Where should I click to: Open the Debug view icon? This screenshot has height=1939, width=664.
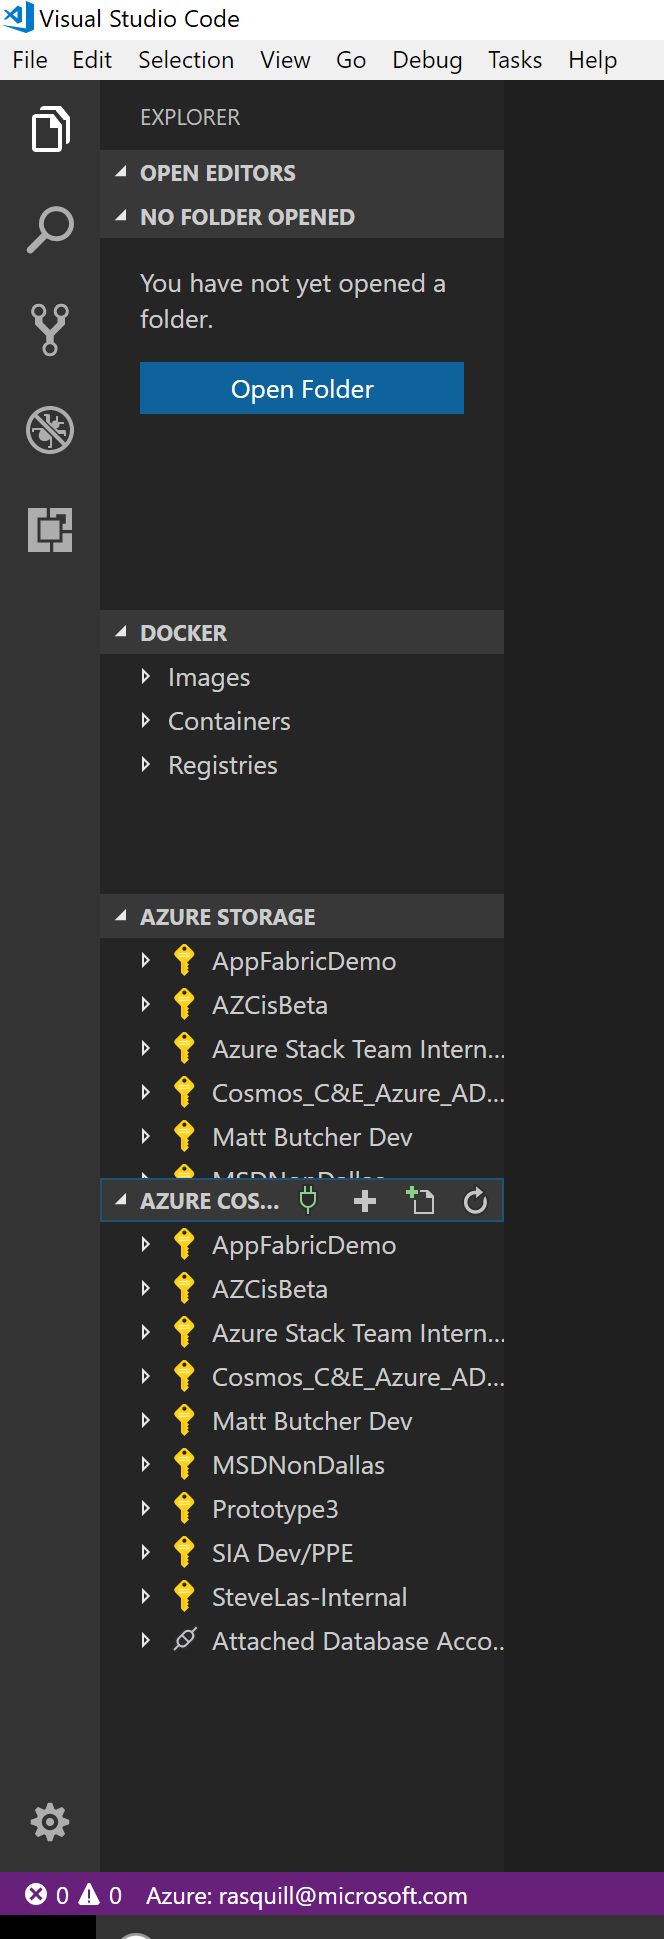coord(50,430)
